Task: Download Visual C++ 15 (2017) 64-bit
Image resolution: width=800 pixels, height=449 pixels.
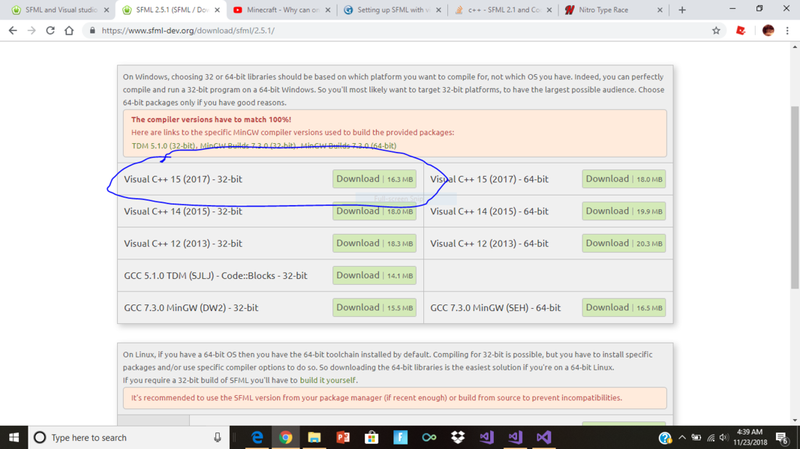Action: (x=624, y=179)
